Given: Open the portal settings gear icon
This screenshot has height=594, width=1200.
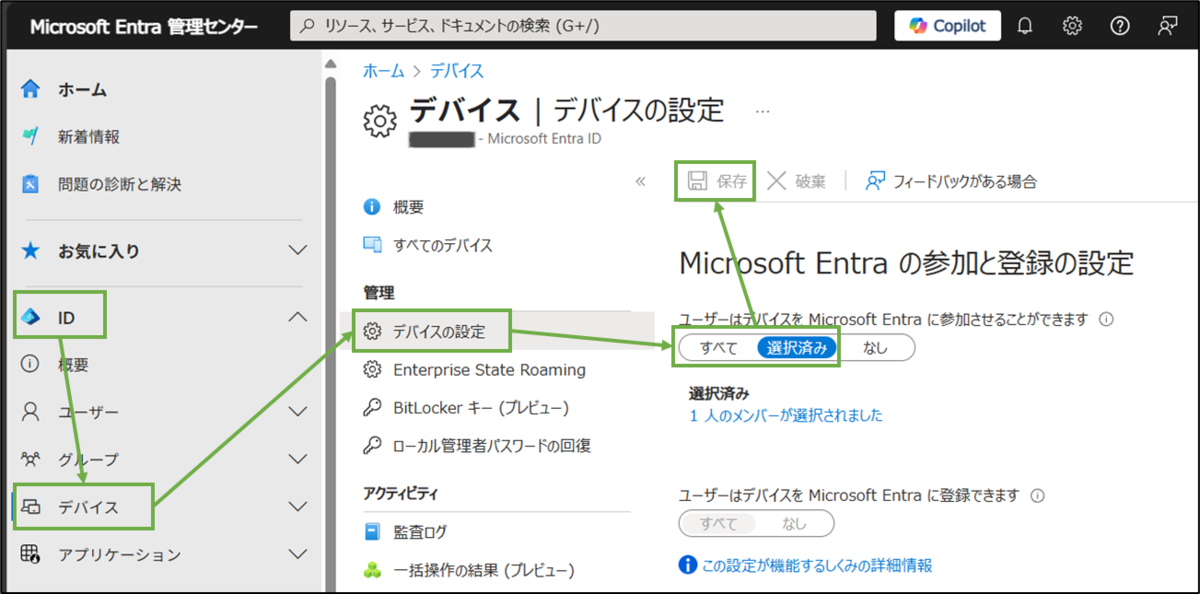Looking at the screenshot, I should click(x=1072, y=26).
